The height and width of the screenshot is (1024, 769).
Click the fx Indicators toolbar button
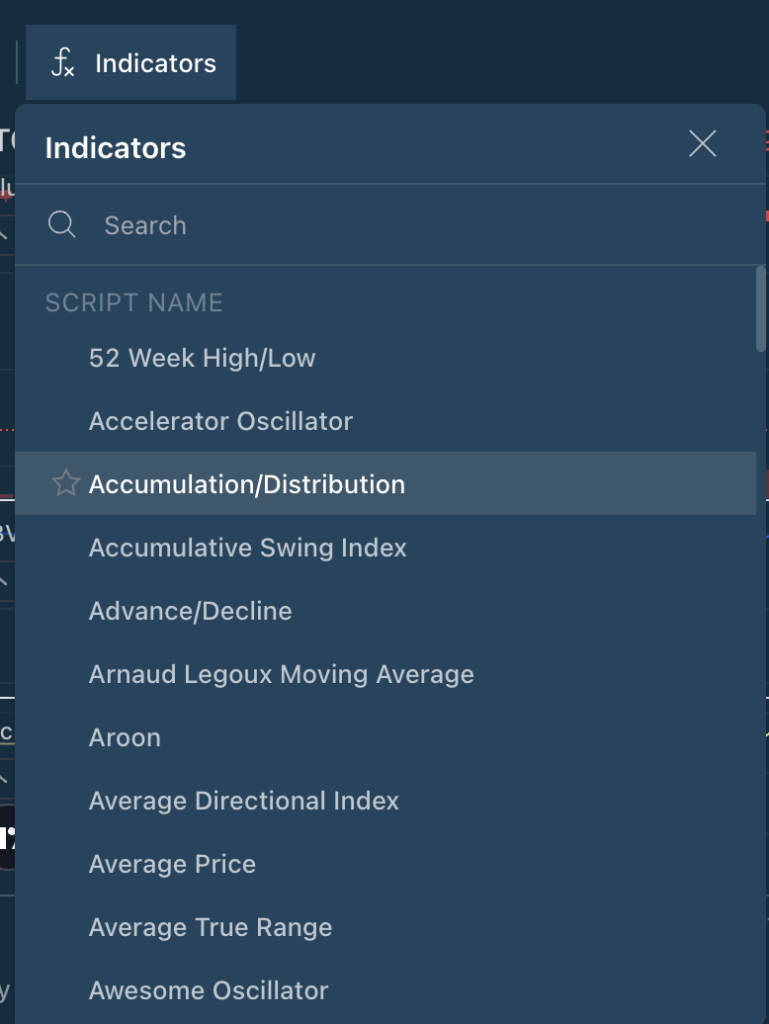132,63
